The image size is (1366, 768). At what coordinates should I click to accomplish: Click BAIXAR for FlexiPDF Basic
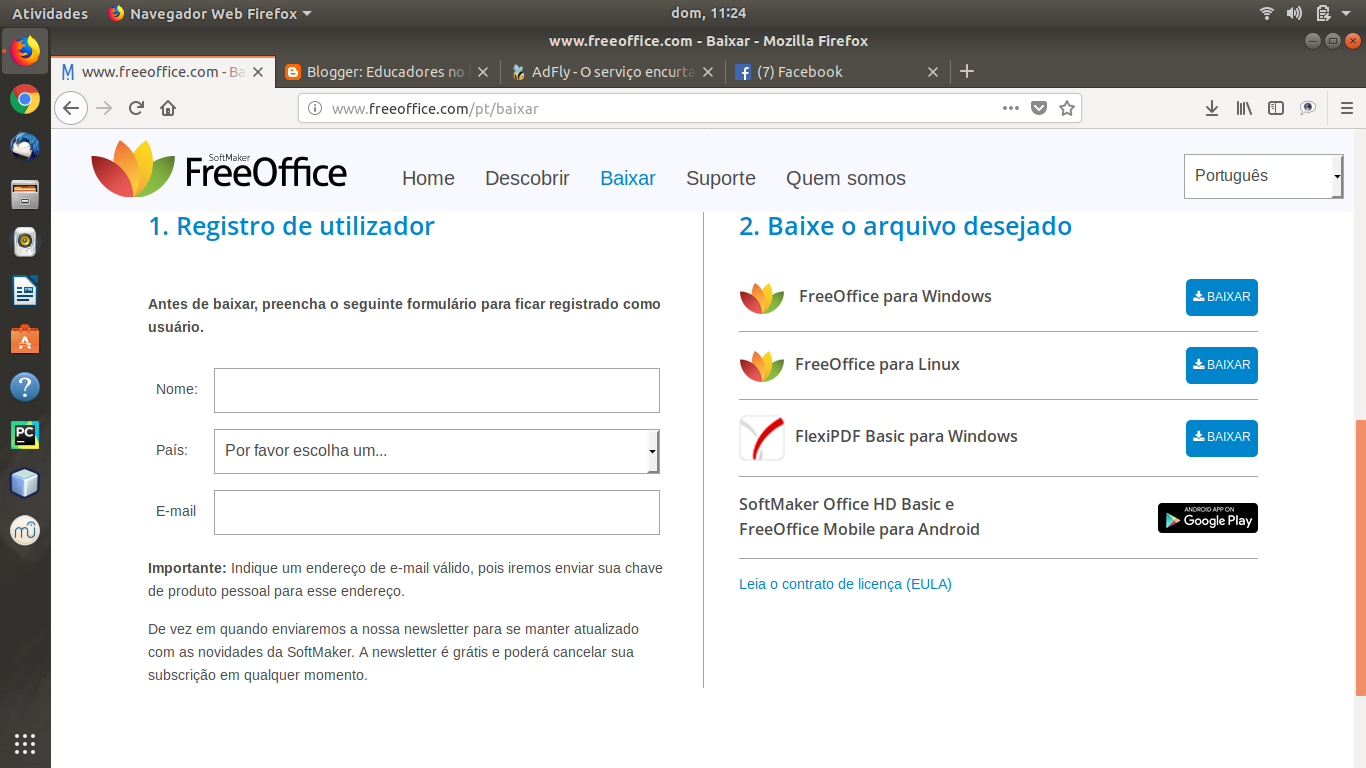(1222, 437)
